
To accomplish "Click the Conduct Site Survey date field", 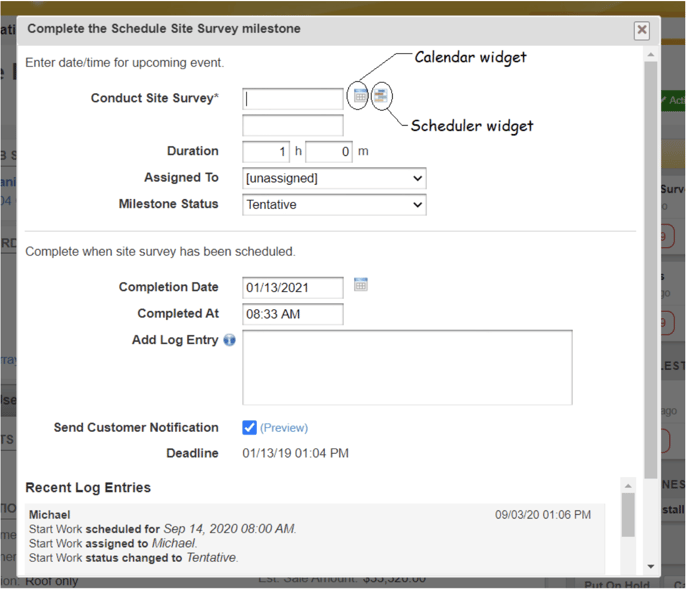I will click(x=293, y=99).
